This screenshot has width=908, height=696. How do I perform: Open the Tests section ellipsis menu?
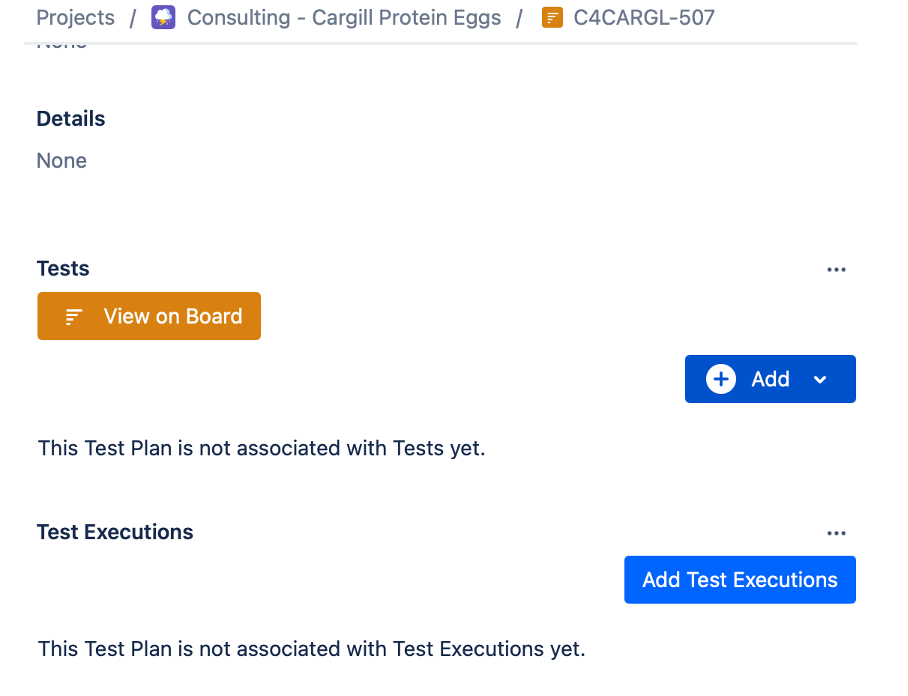(x=837, y=269)
